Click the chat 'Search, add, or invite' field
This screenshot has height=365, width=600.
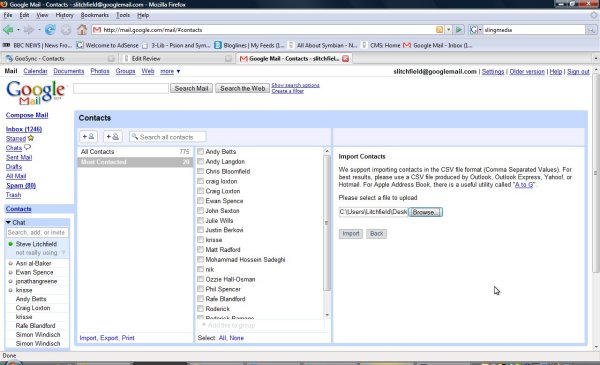coord(37,232)
